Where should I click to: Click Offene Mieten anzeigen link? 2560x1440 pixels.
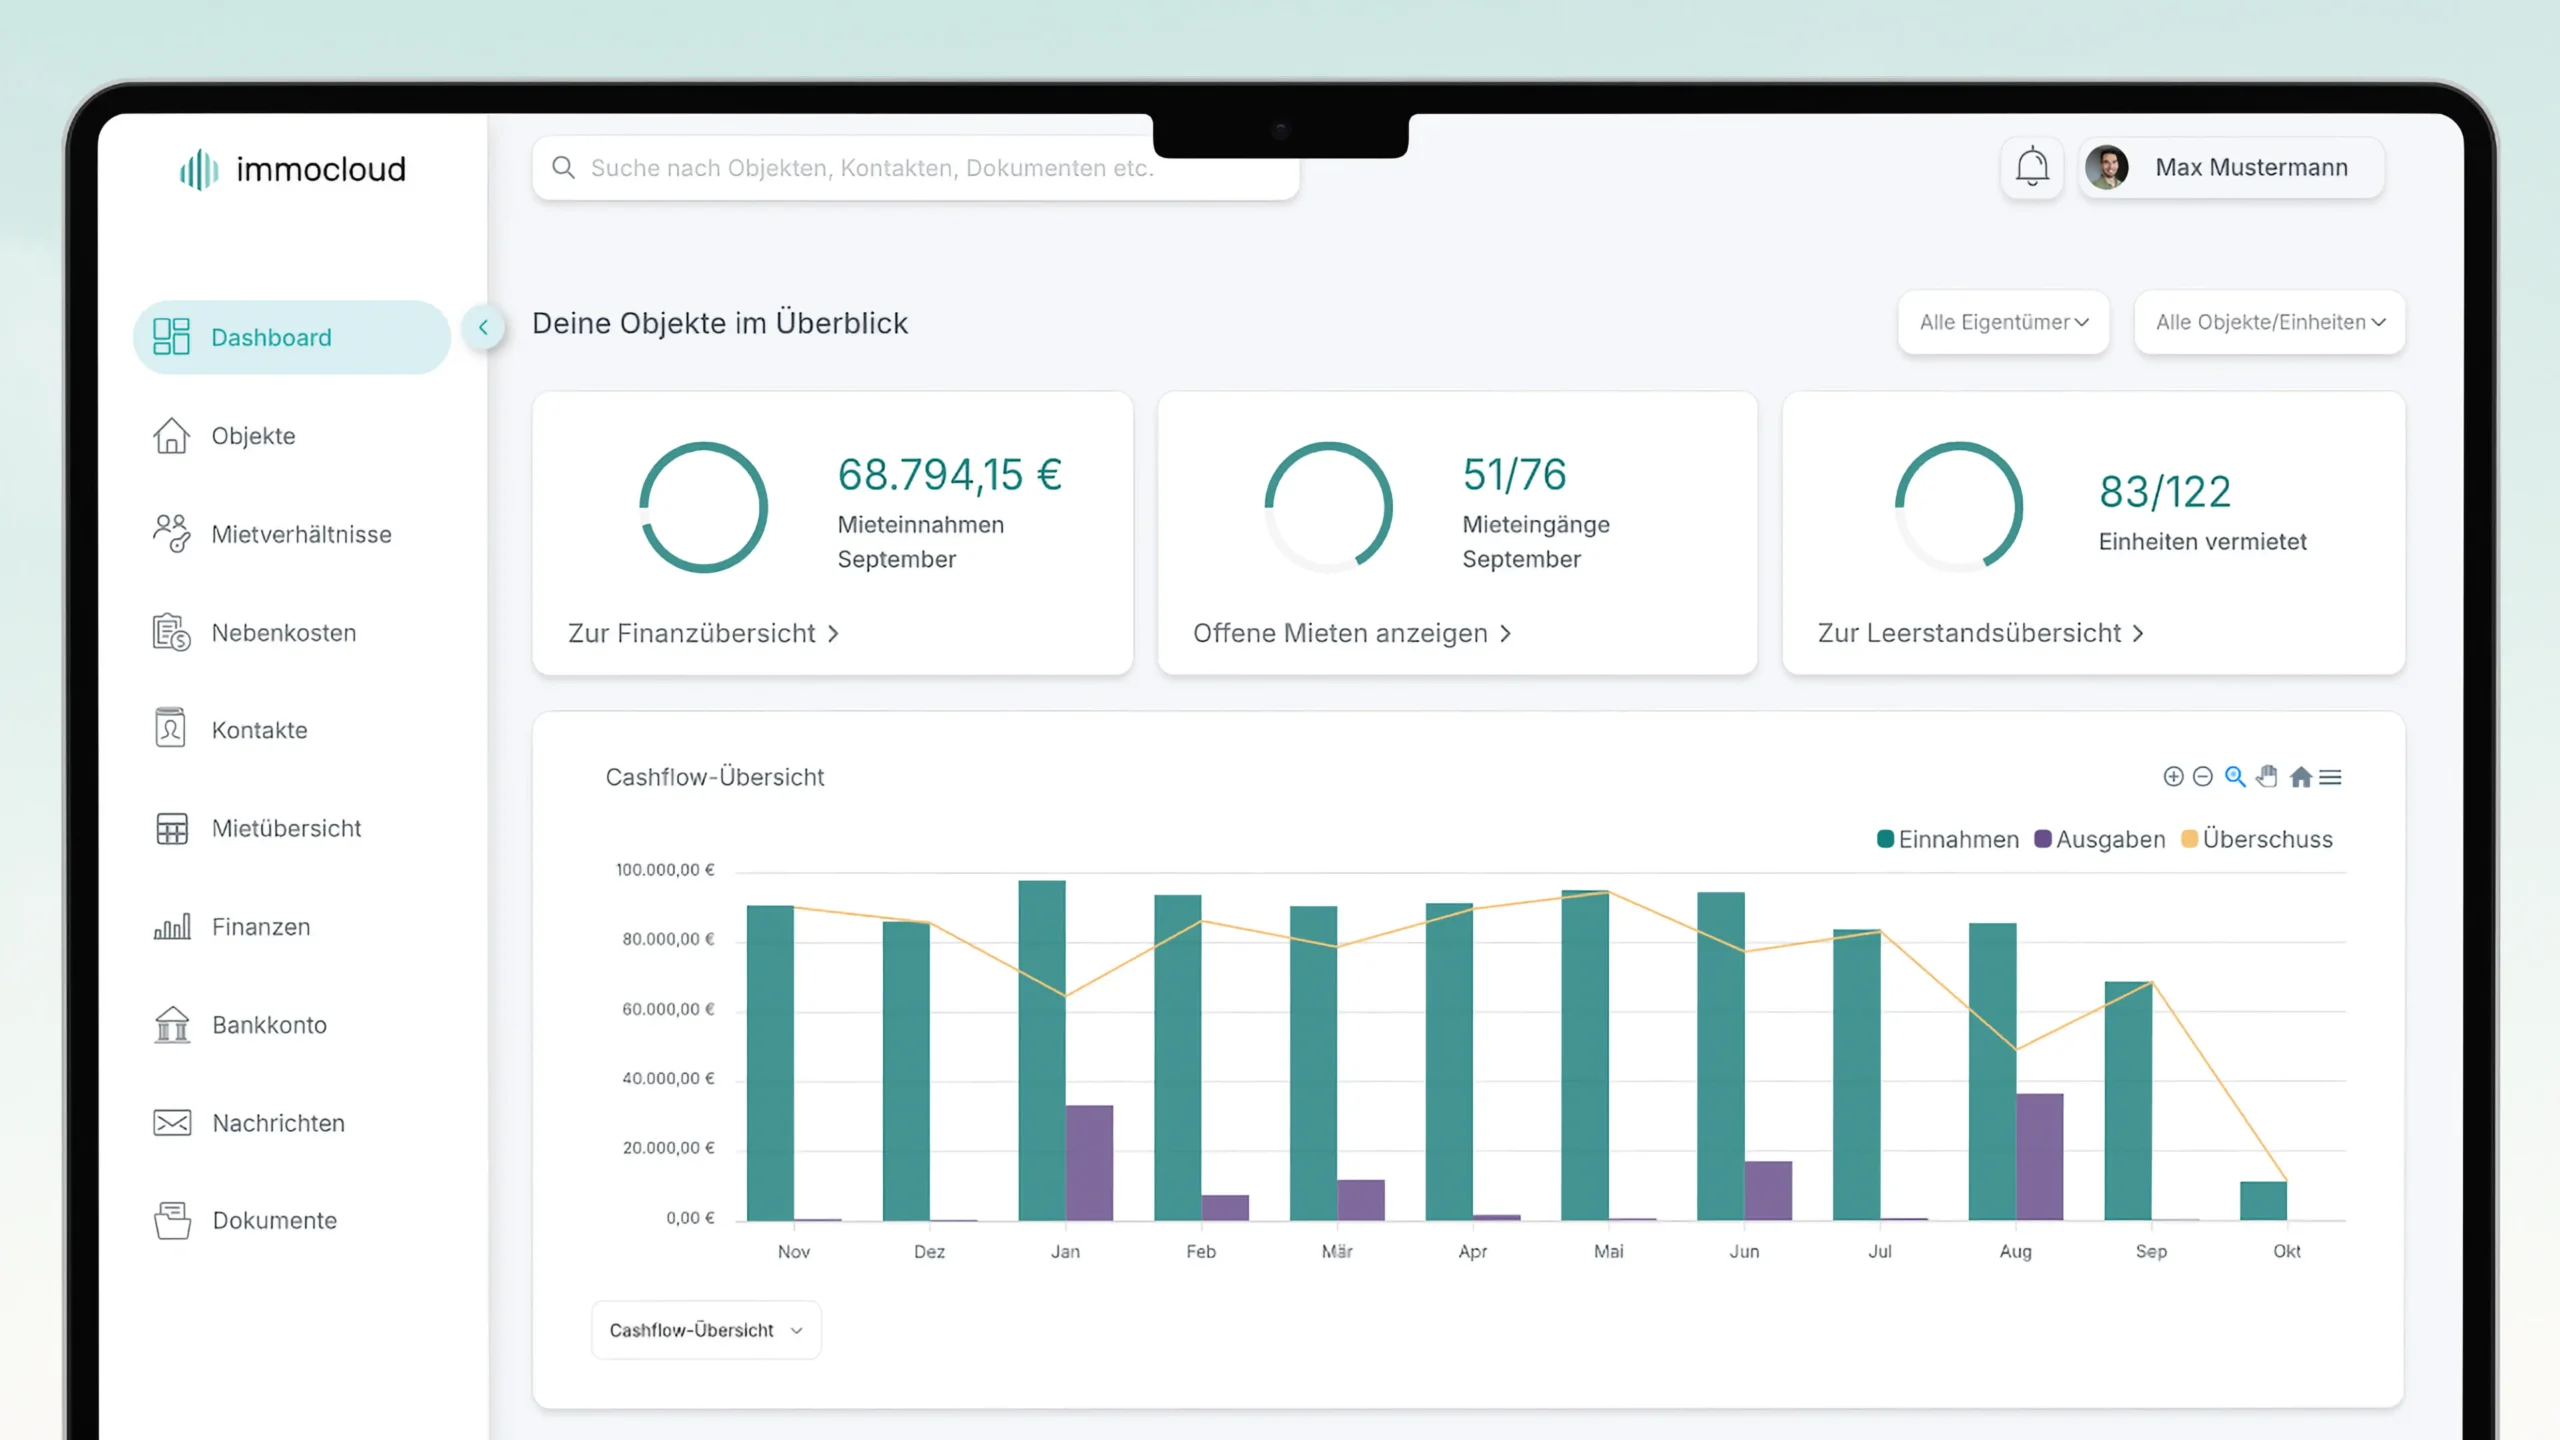point(1351,633)
